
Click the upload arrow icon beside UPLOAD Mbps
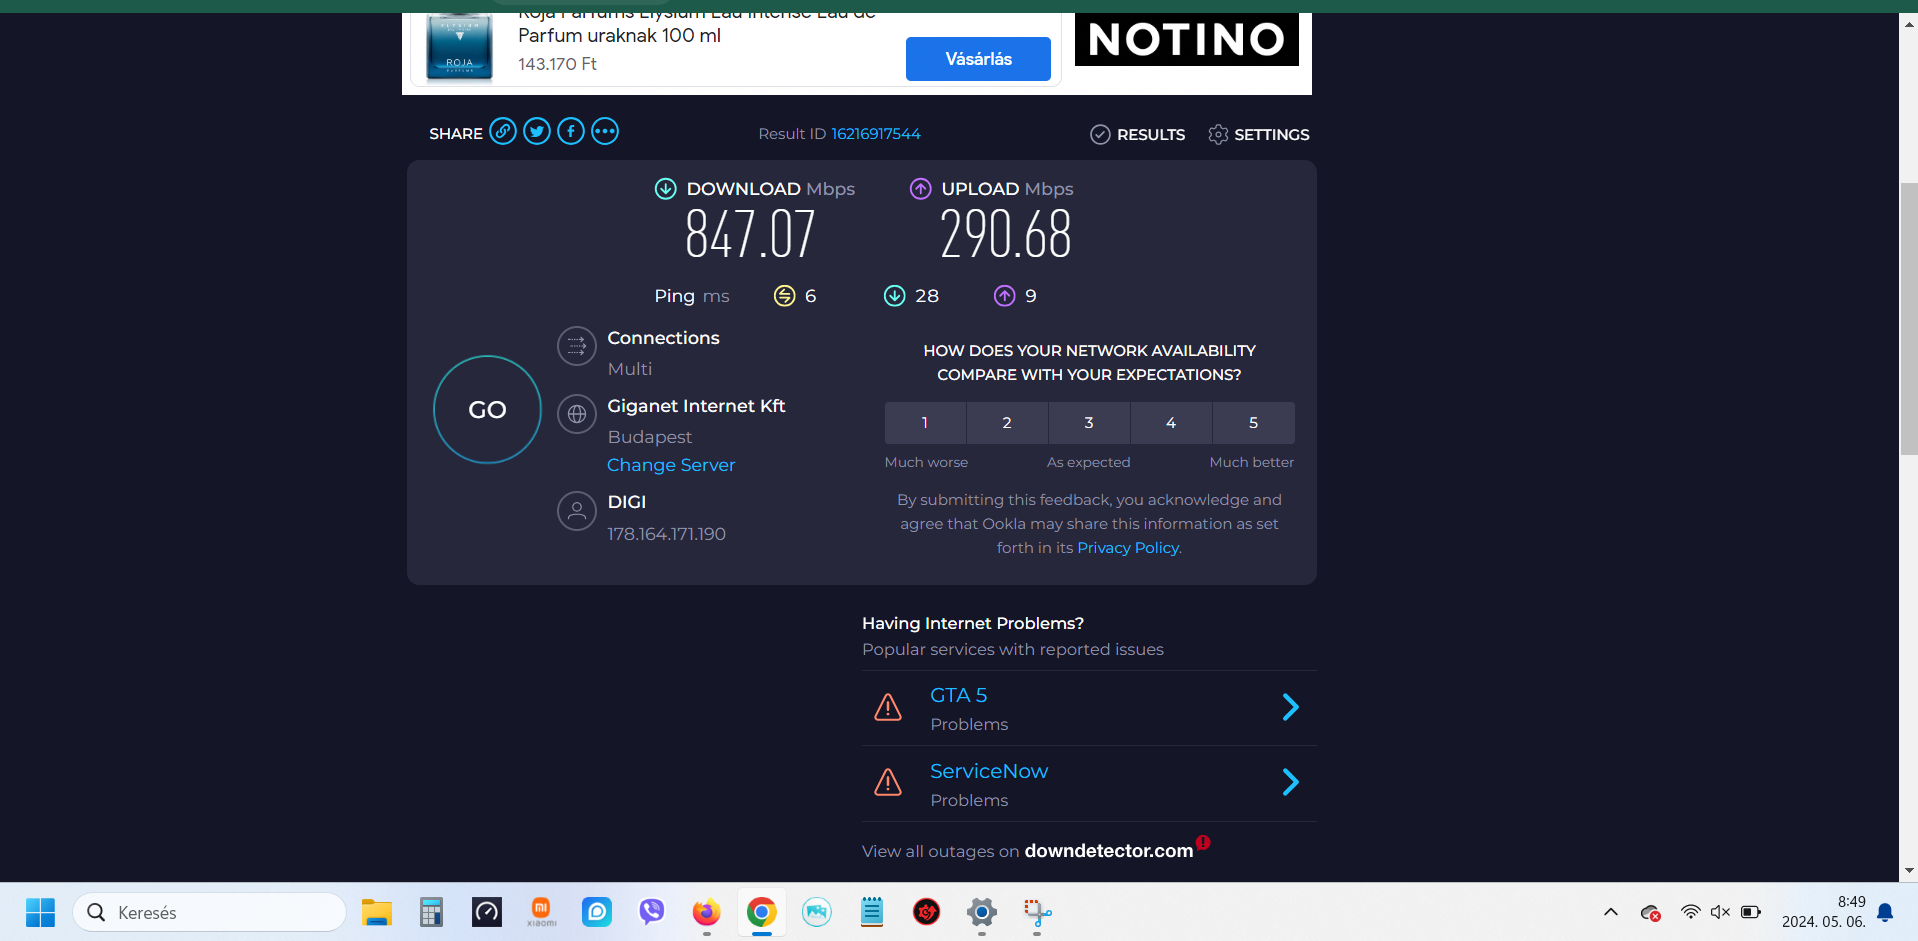(921, 189)
